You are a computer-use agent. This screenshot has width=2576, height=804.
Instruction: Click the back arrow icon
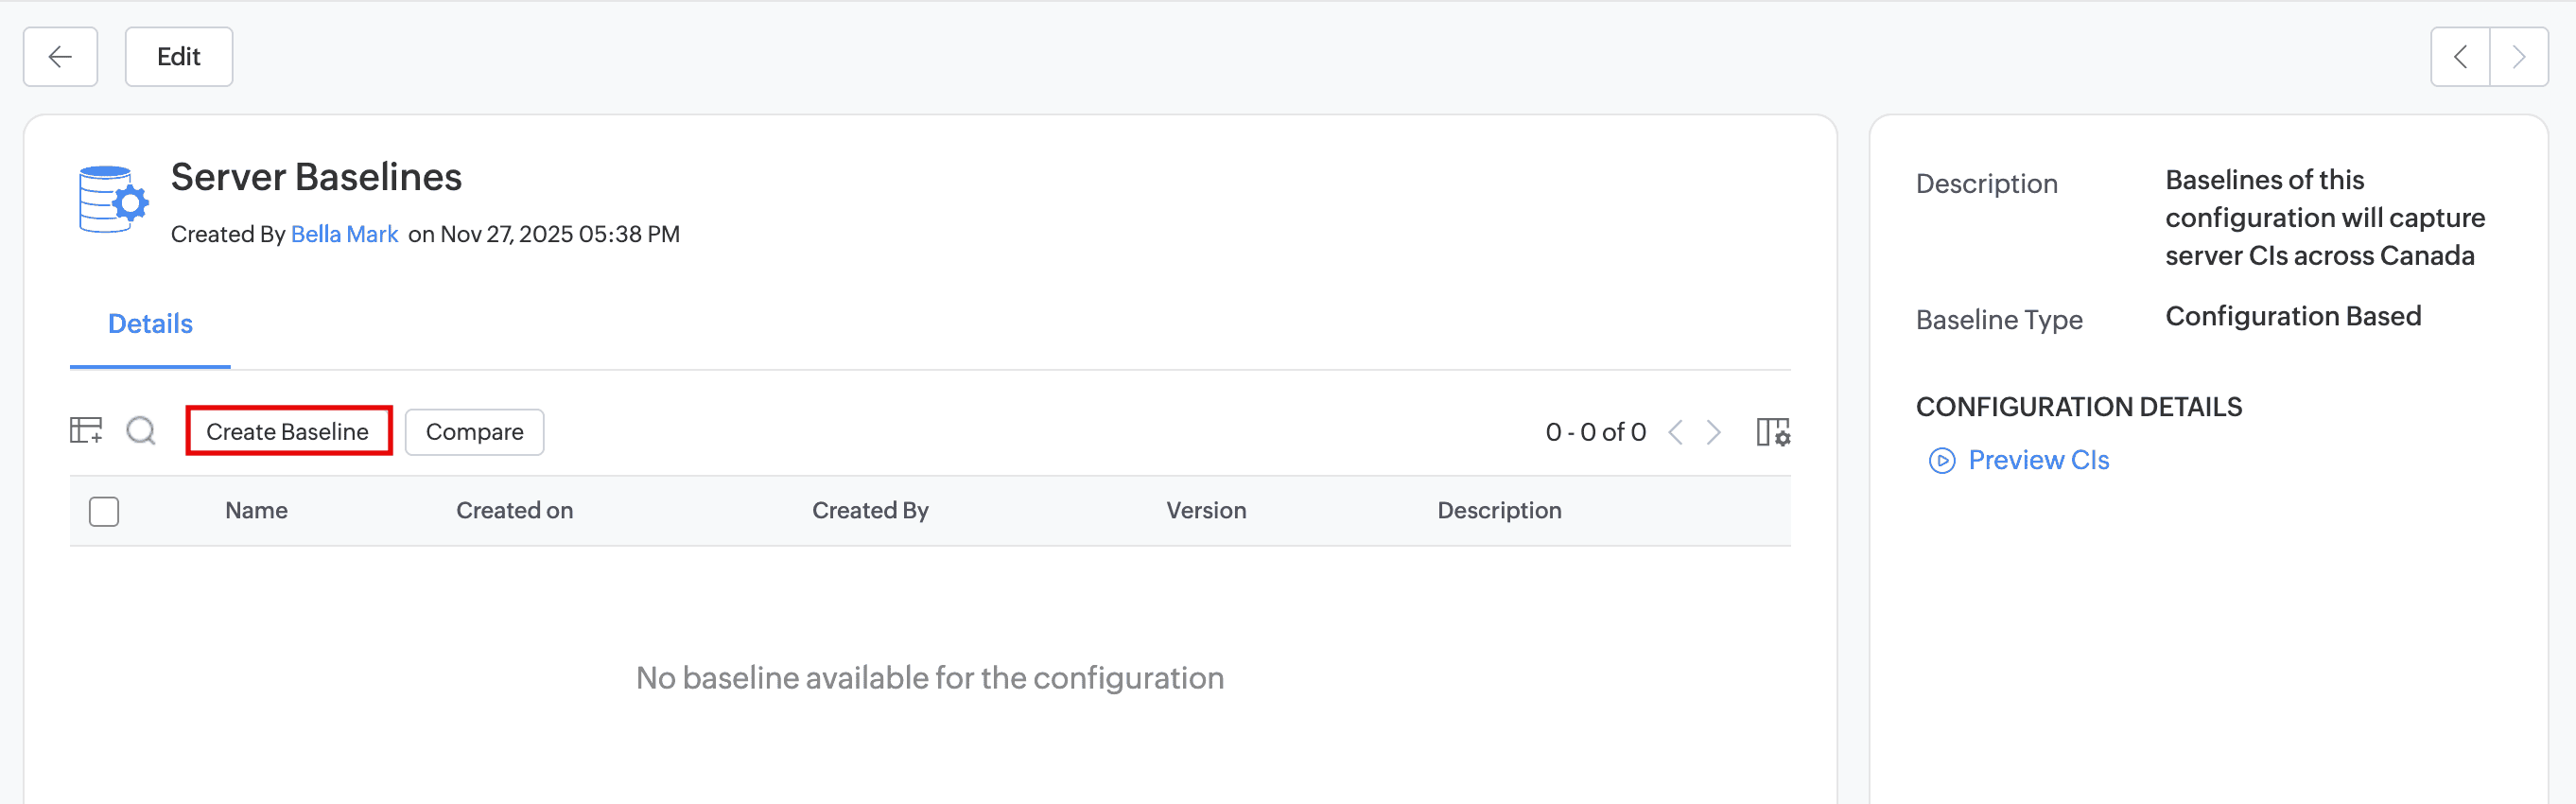pos(60,57)
